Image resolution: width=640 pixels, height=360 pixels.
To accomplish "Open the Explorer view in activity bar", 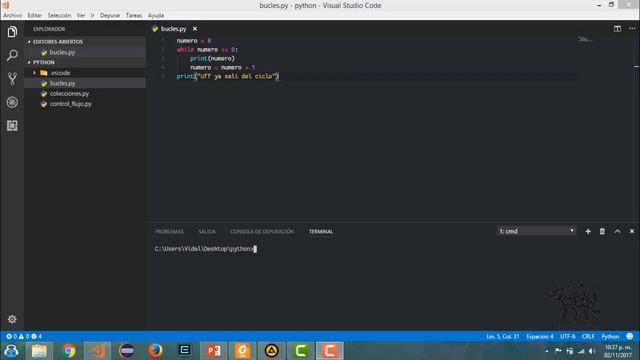I will point(12,32).
